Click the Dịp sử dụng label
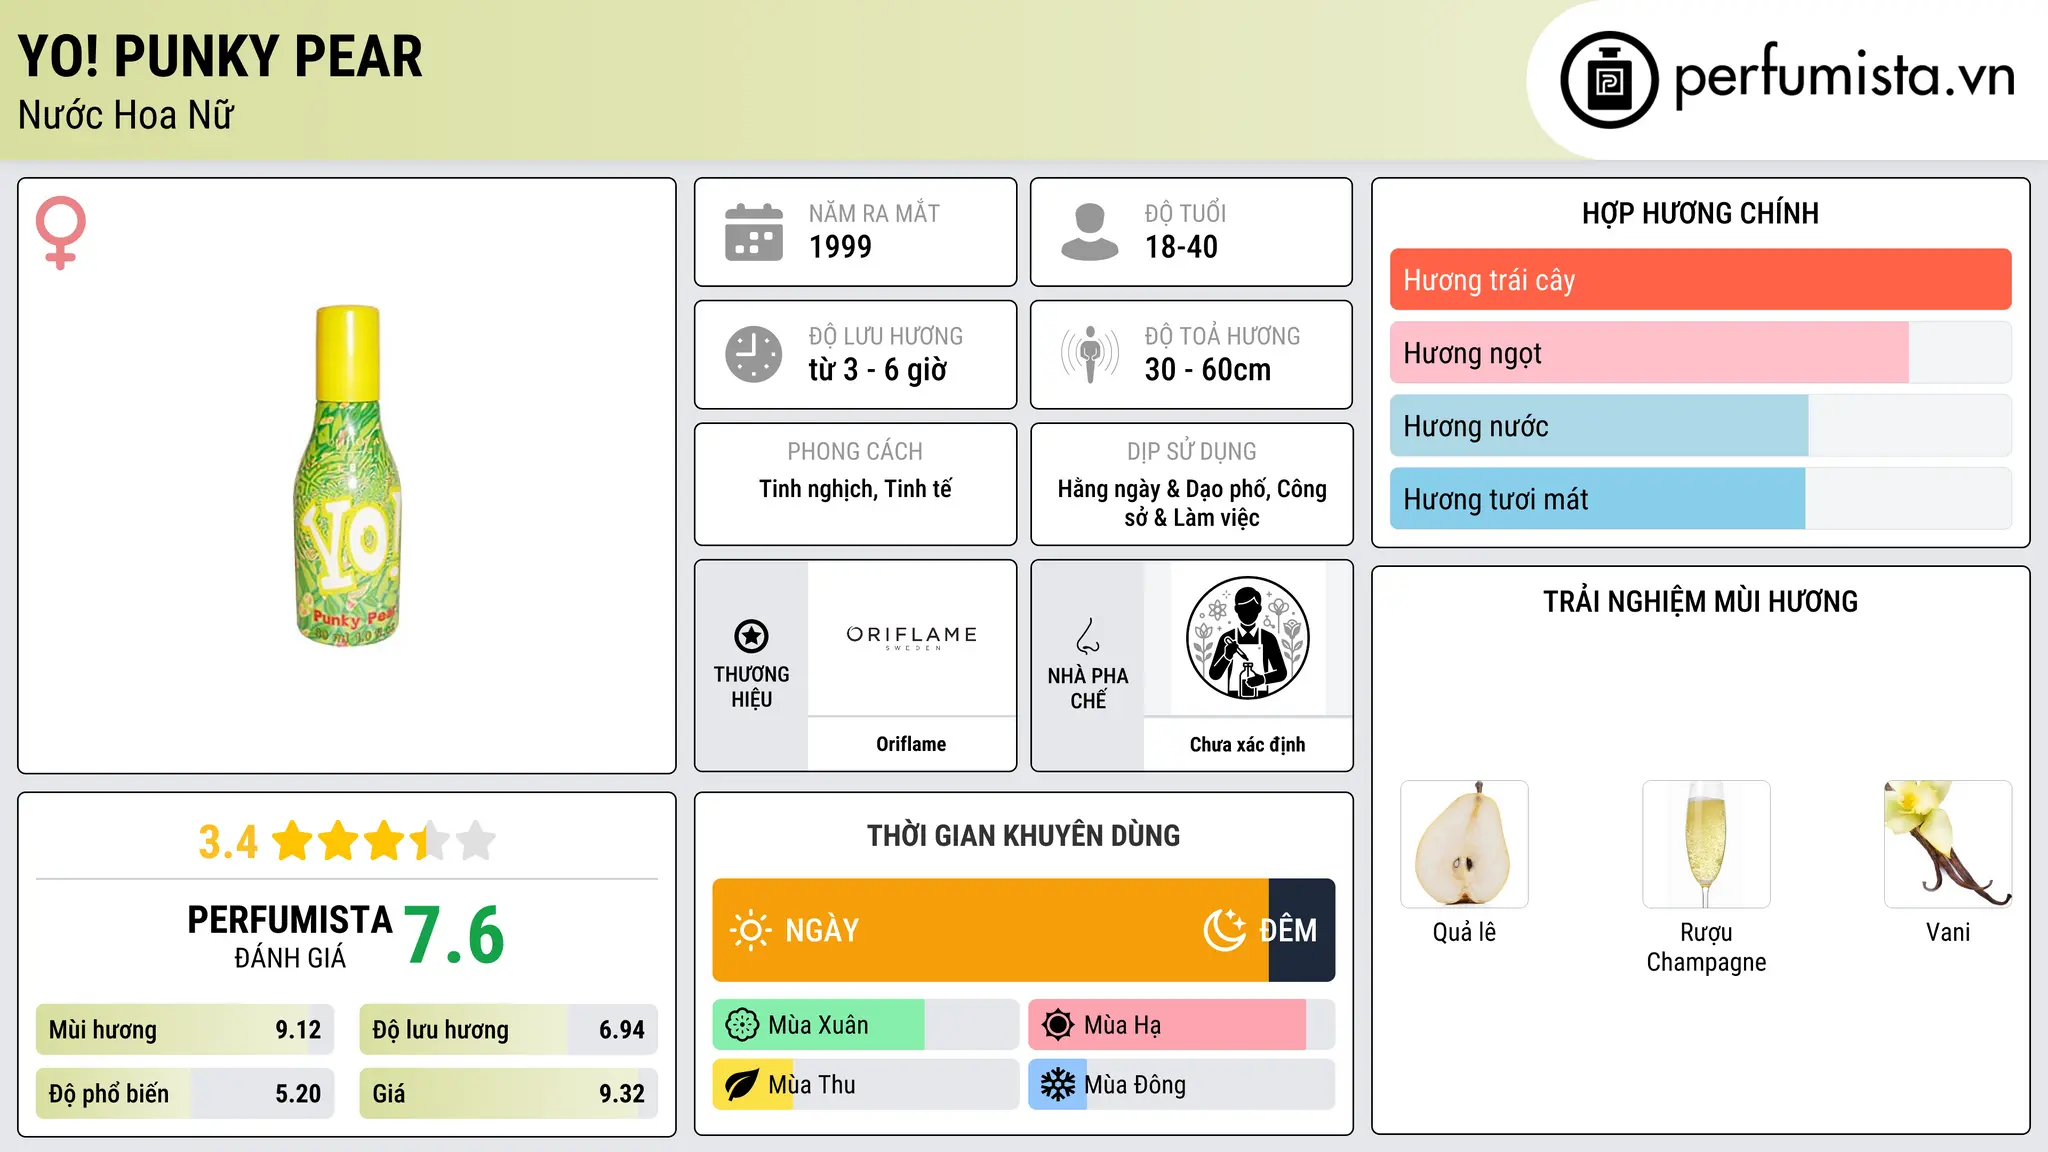Viewport: 2048px width, 1152px height. tap(1192, 452)
